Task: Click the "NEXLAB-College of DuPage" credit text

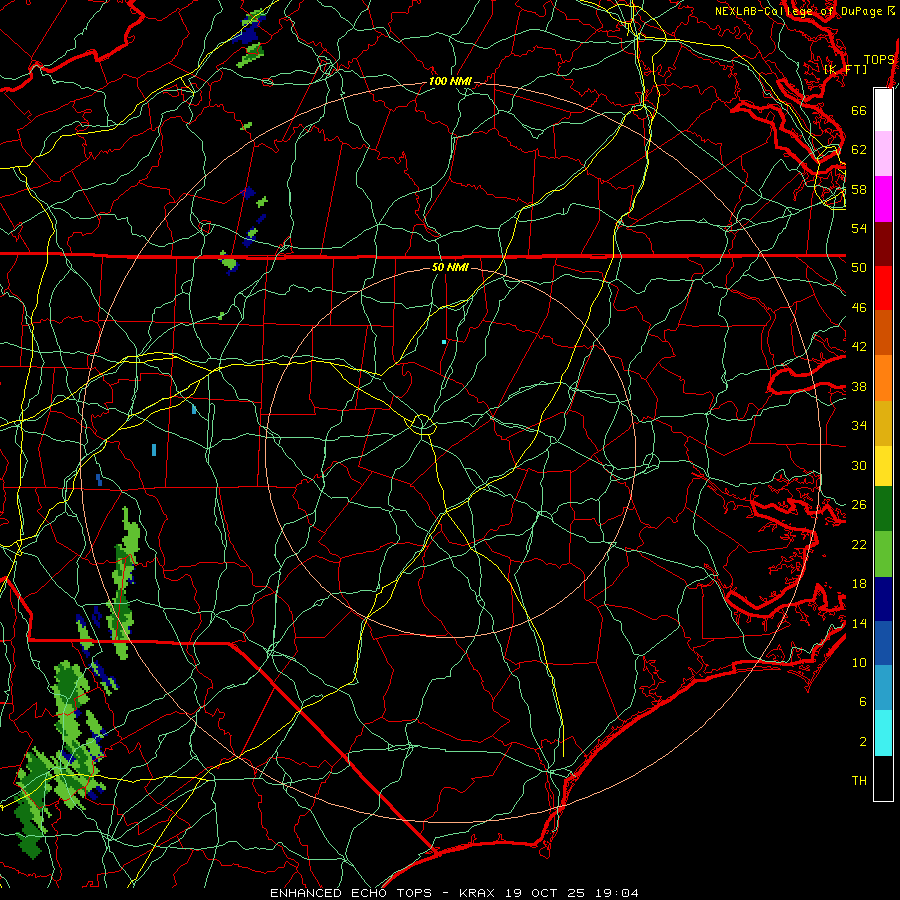Action: 800,11
